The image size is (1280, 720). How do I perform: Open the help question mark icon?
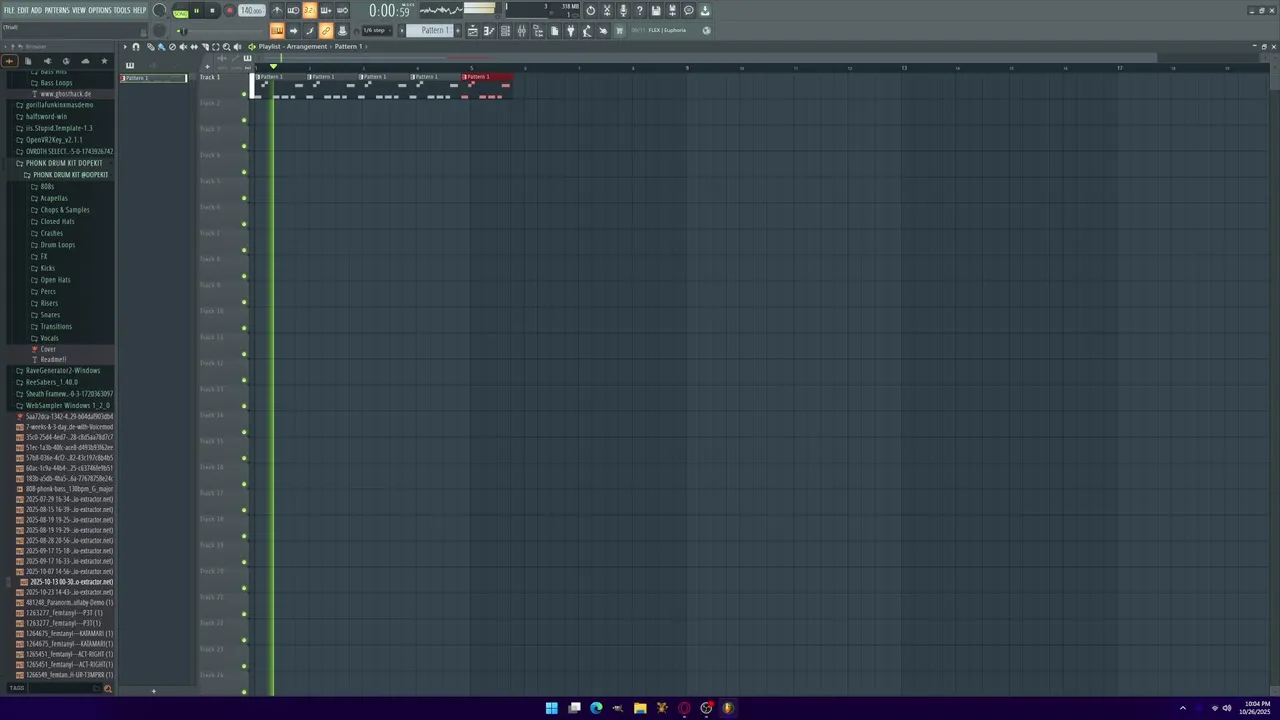pyautogui.click(x=640, y=10)
